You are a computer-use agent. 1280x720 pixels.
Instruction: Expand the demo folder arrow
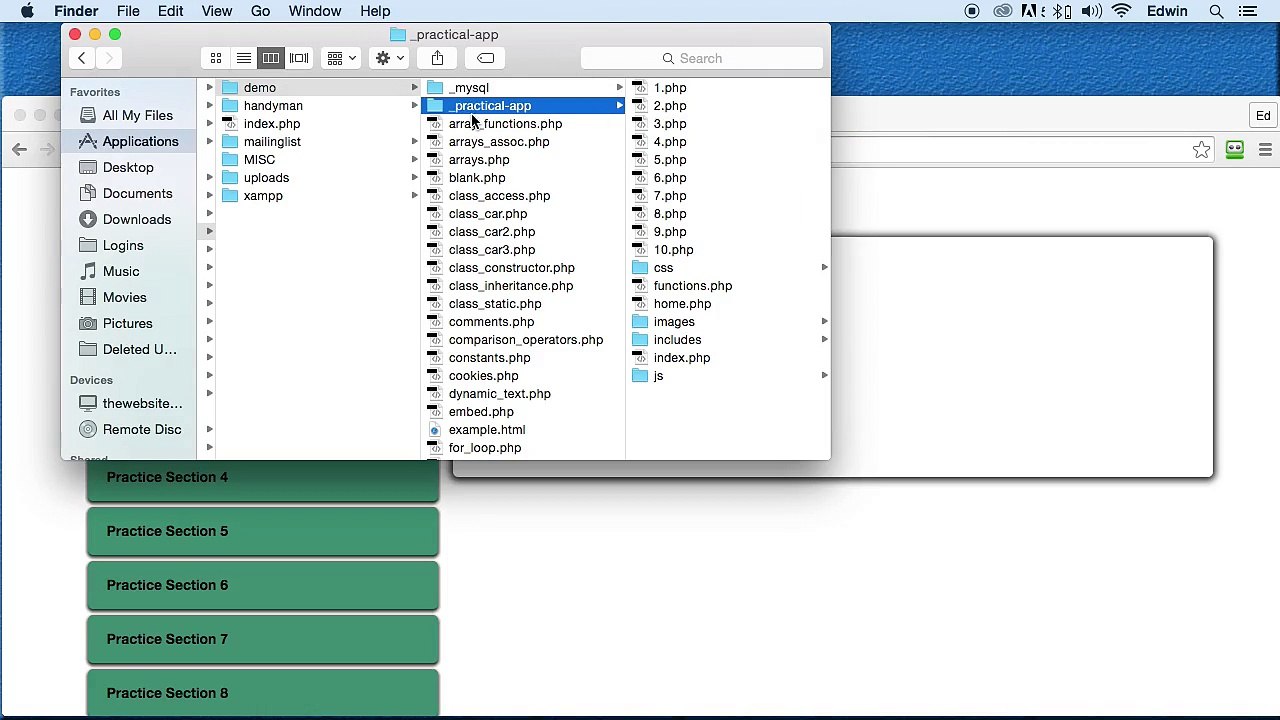coord(414,88)
